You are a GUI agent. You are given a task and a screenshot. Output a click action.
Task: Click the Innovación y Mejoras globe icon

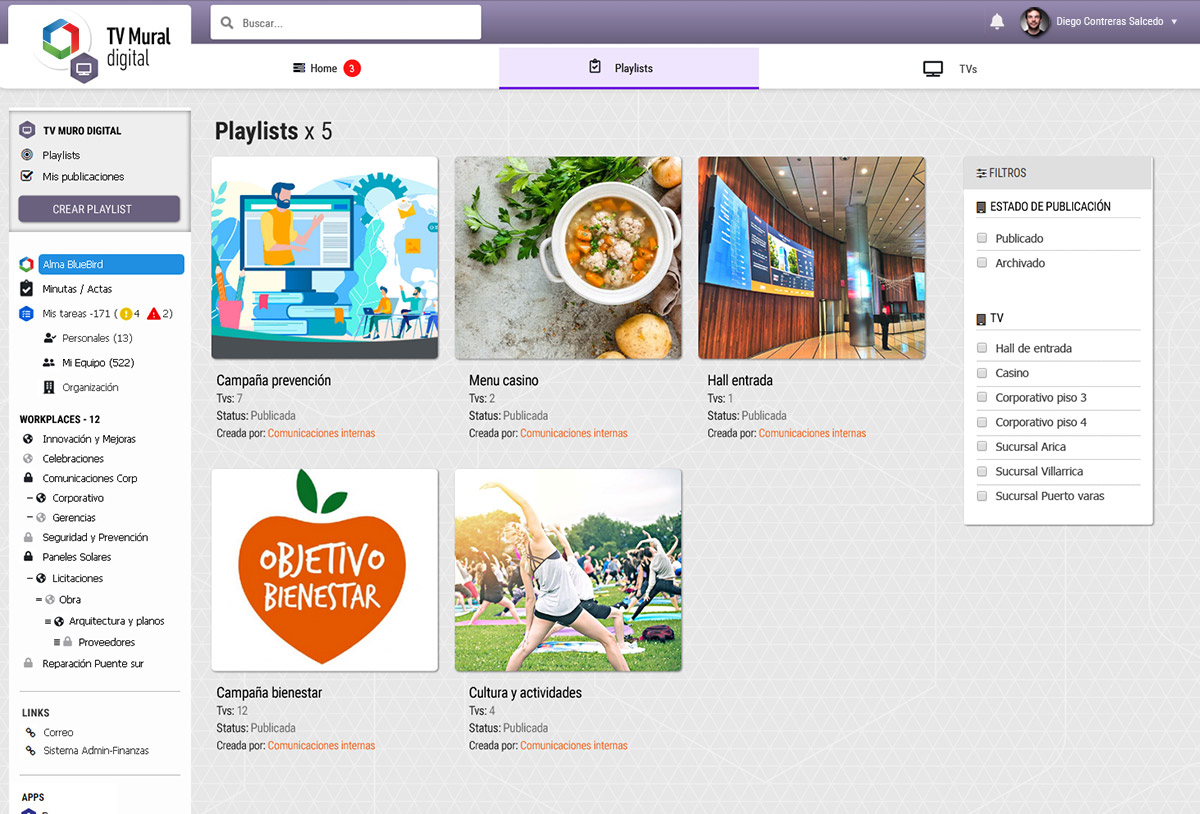click(28, 439)
